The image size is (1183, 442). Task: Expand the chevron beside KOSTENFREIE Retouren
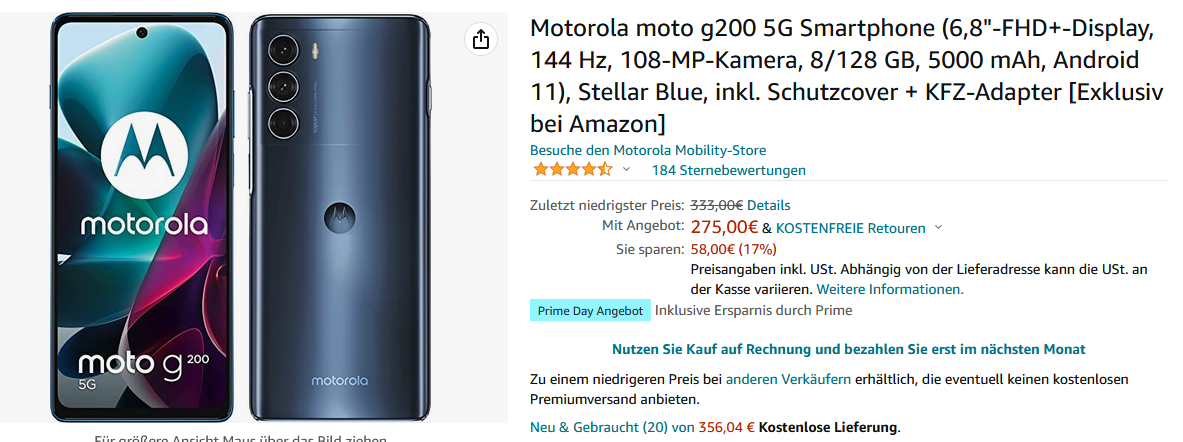pos(938,228)
